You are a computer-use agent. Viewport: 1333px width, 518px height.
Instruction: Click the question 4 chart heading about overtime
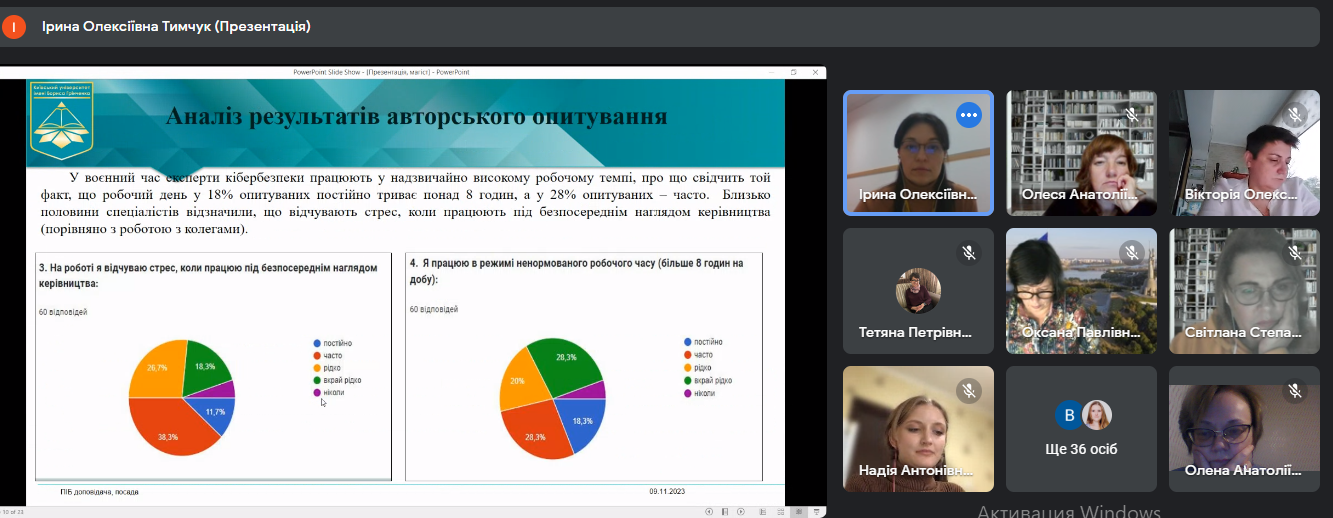[576, 271]
